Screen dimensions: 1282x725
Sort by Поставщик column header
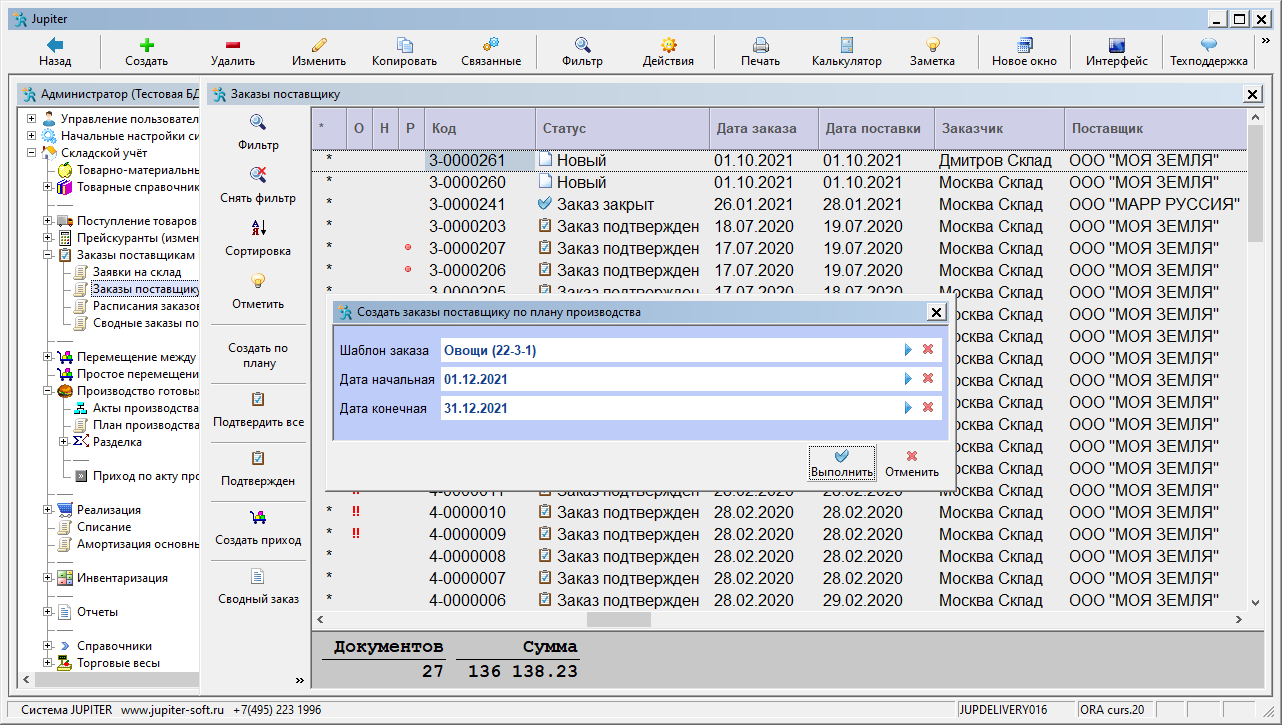tap(1155, 128)
